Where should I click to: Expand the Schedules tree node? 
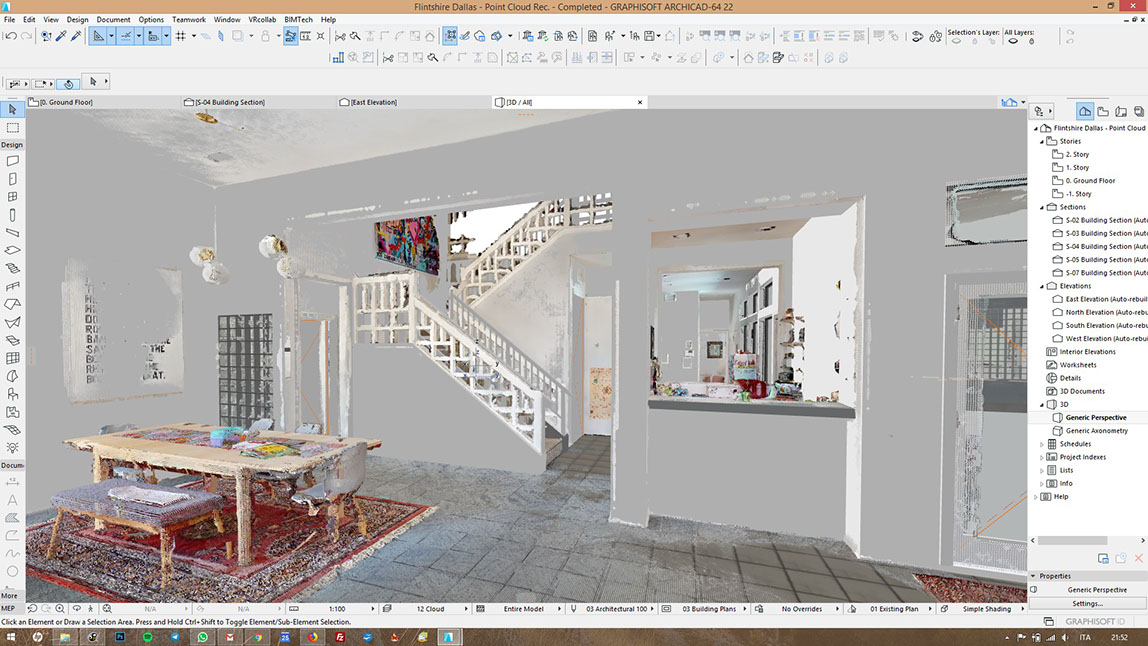coord(1041,444)
